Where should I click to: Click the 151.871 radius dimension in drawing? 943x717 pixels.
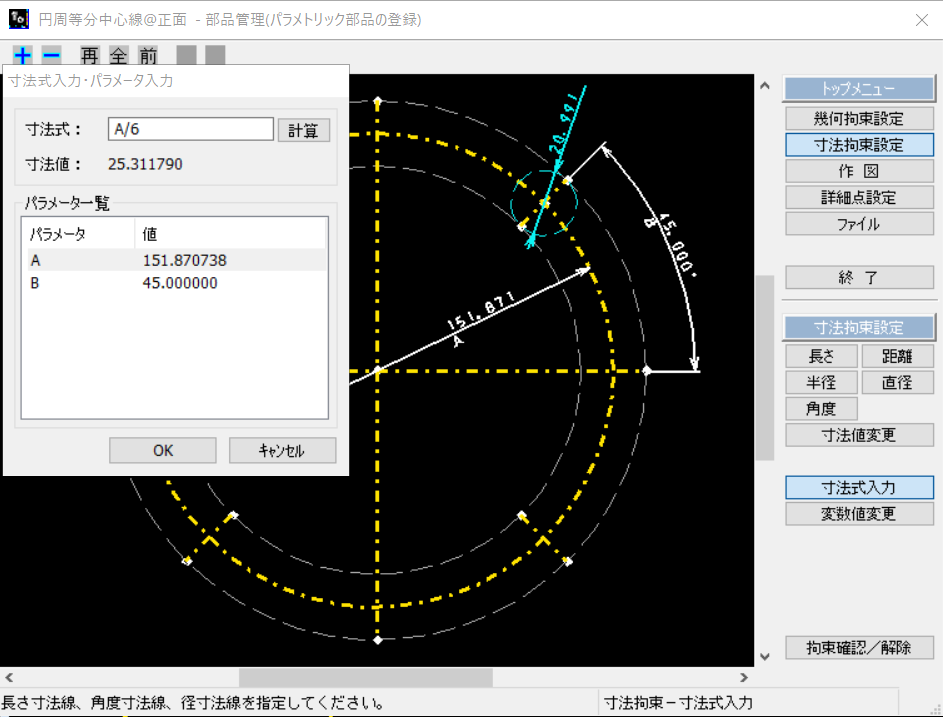pyautogui.click(x=481, y=311)
